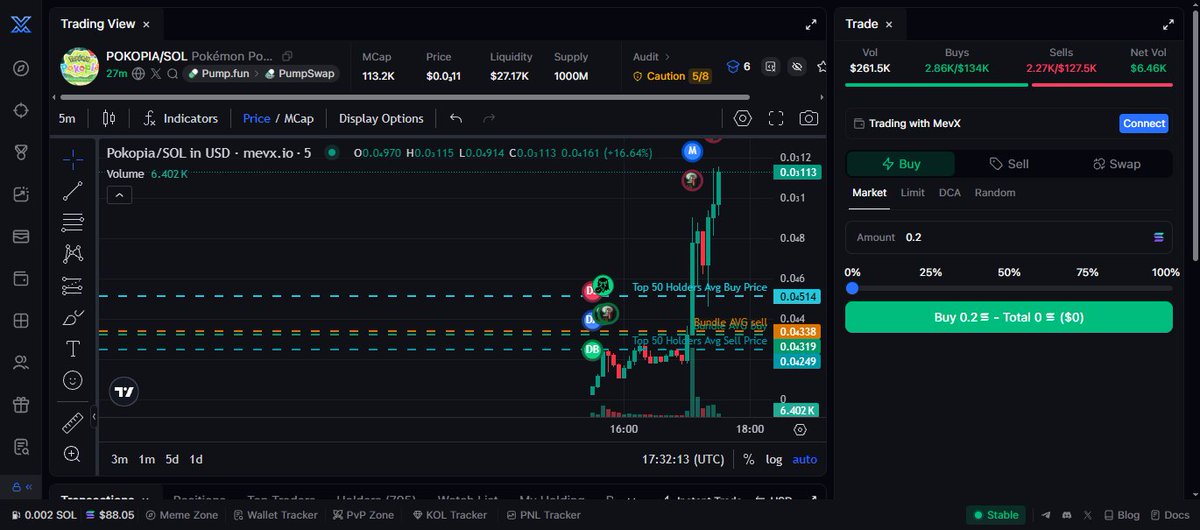Toggle the hide token eye icon
Image resolution: width=1200 pixels, height=530 pixels.
797,67
